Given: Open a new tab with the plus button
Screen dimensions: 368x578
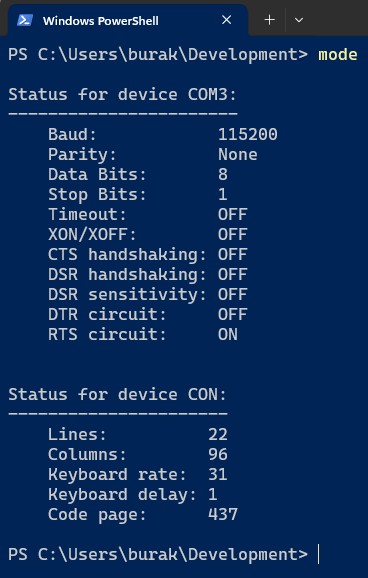Looking at the screenshot, I should (270, 20).
